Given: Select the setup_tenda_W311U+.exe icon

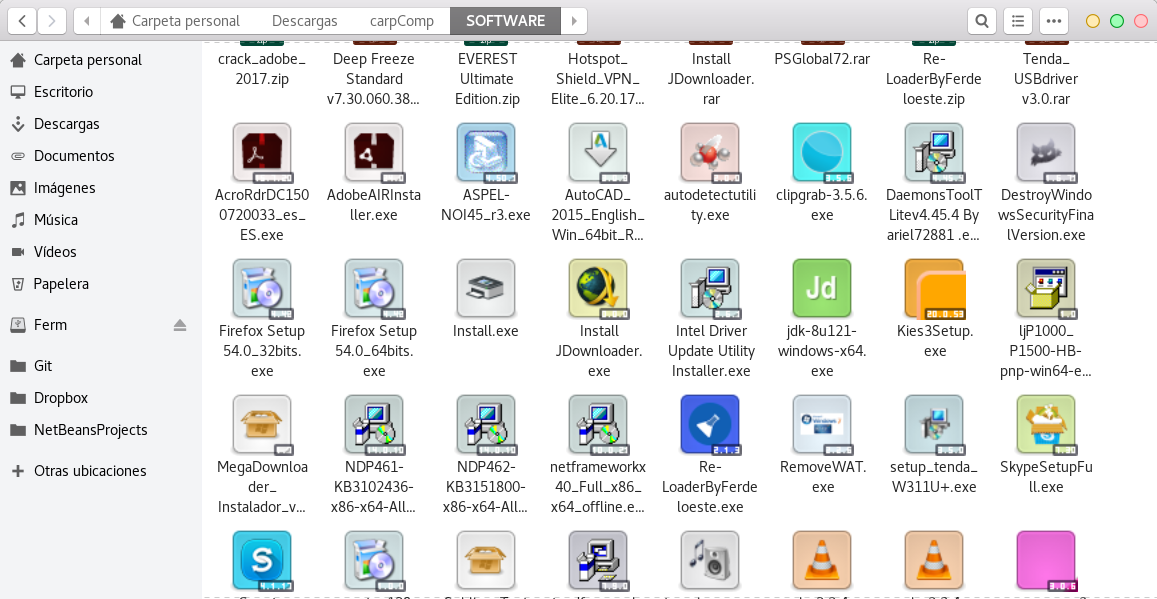Looking at the screenshot, I should 934,424.
